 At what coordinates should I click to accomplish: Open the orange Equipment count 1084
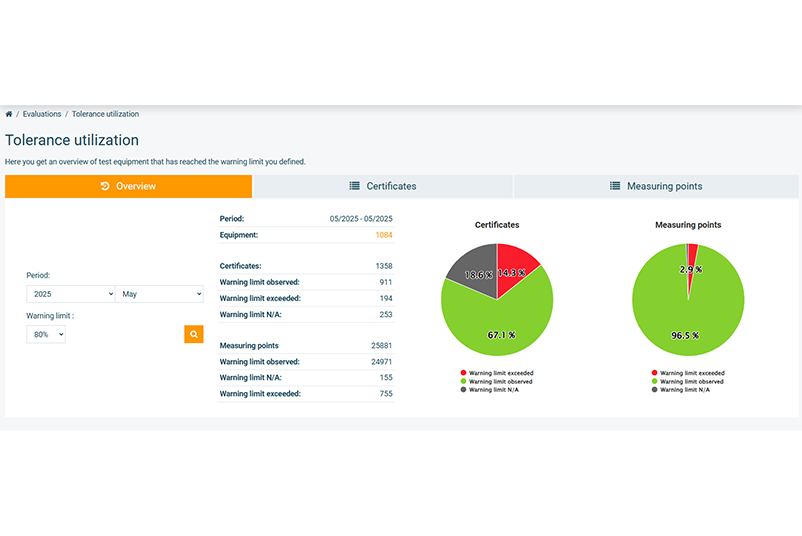[x=383, y=235]
